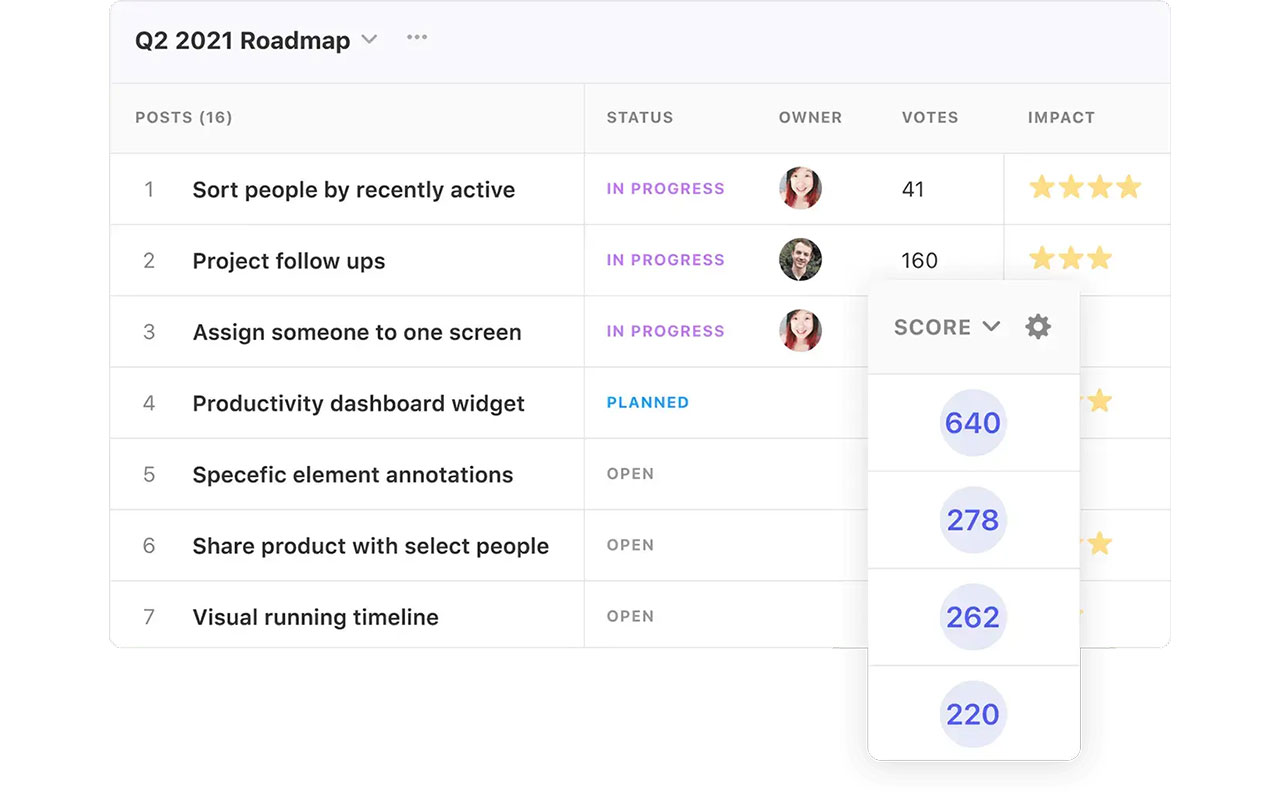Screen dimensions: 1280x800
Task: Click the 640 score badge
Action: [973, 423]
